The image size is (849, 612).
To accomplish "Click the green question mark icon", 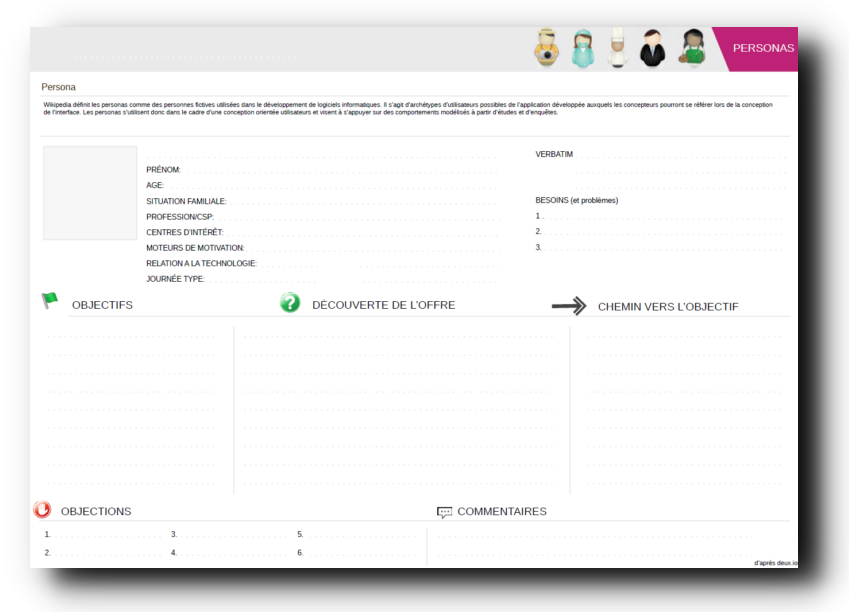I will coord(290,303).
